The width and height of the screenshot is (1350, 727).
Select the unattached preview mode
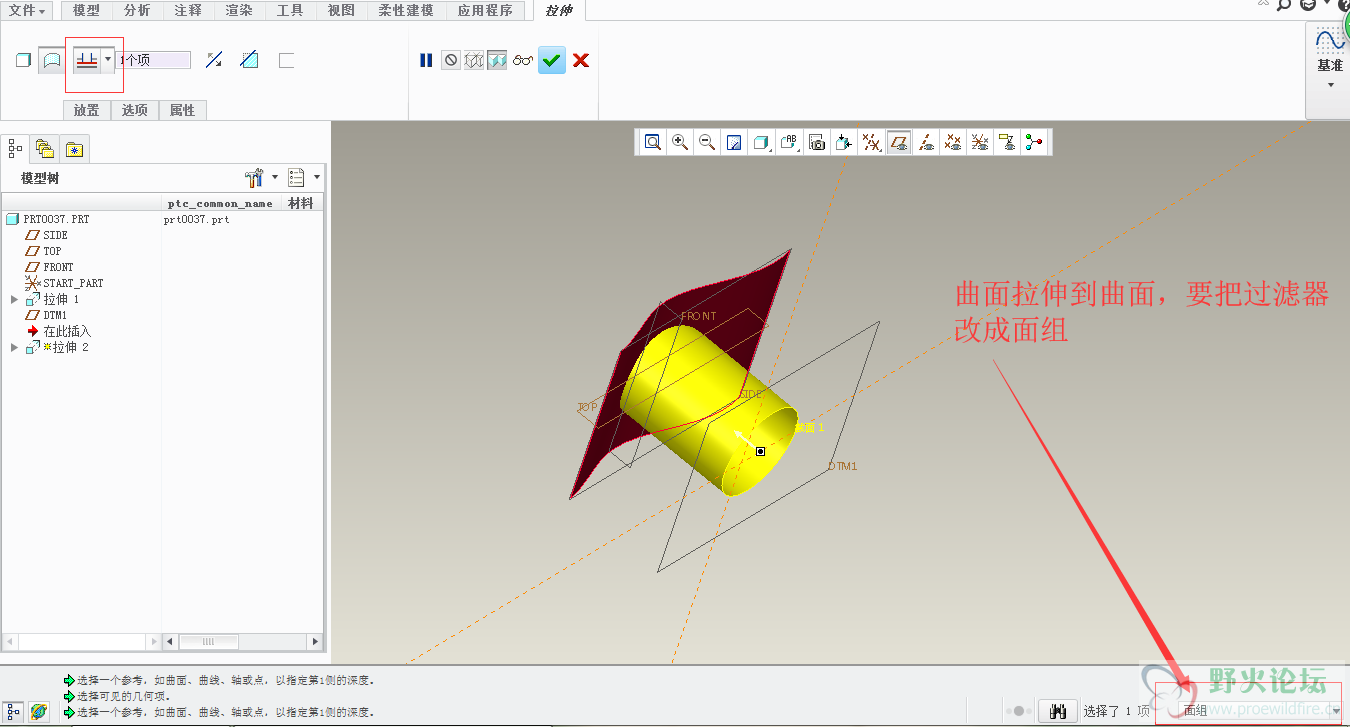click(474, 60)
